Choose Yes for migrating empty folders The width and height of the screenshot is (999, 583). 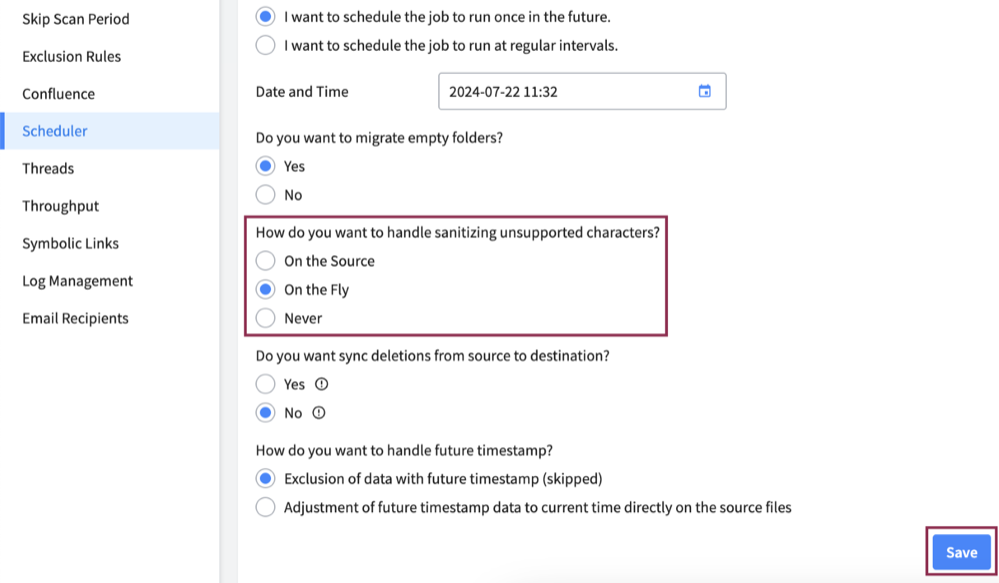point(265,166)
